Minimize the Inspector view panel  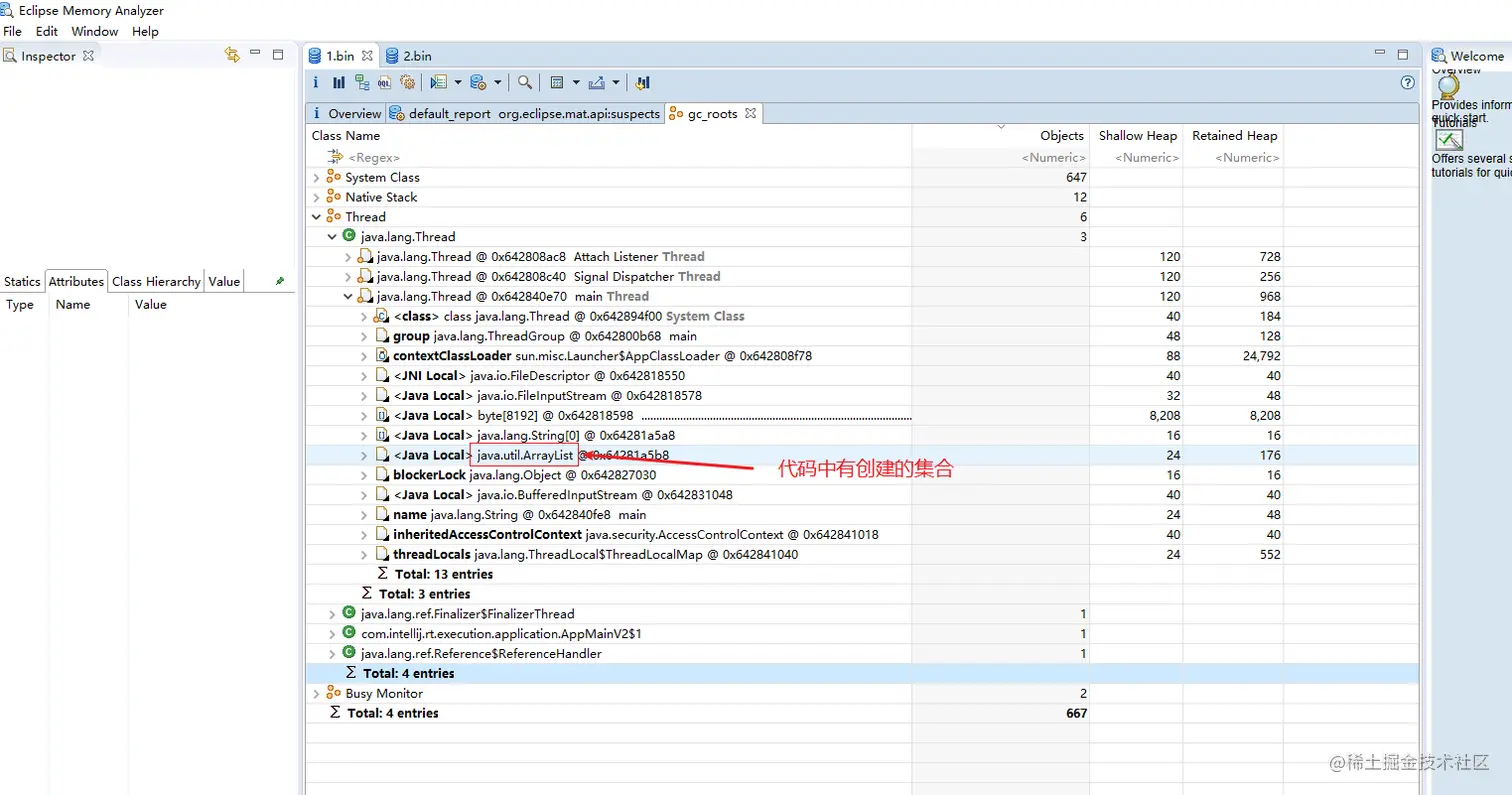click(x=256, y=53)
